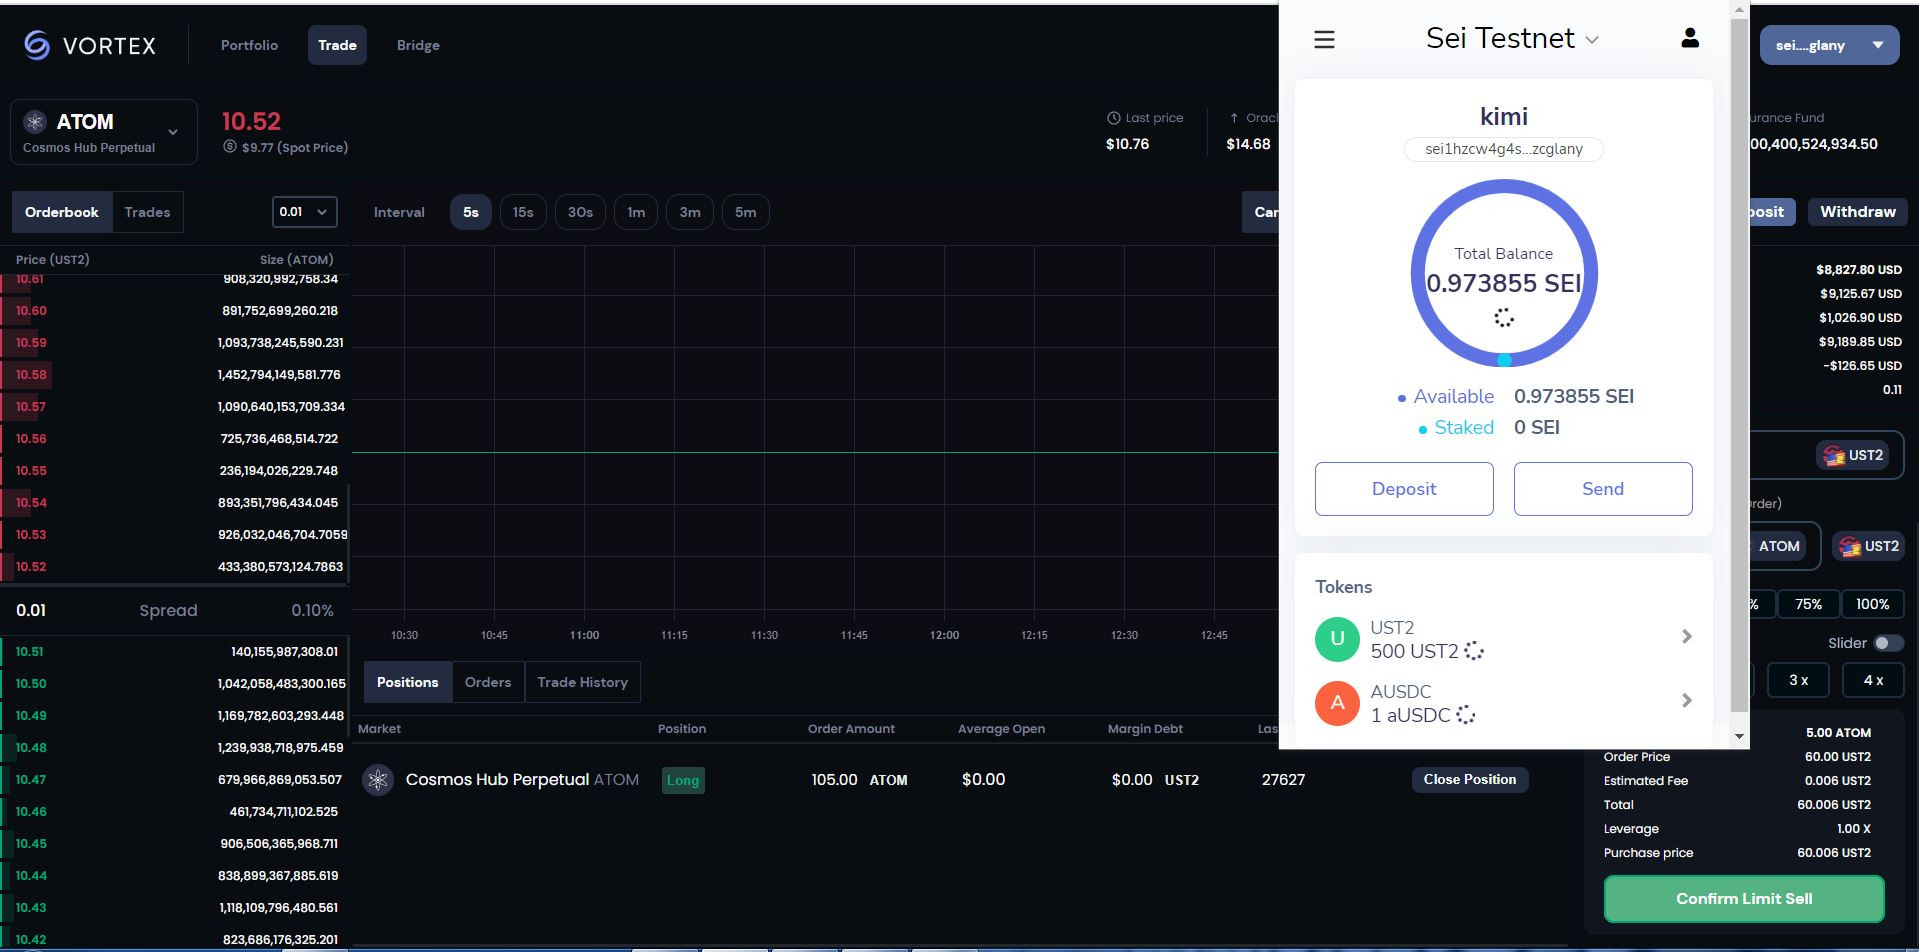
Task: Open the Sei Testnet network dropdown
Action: (1512, 38)
